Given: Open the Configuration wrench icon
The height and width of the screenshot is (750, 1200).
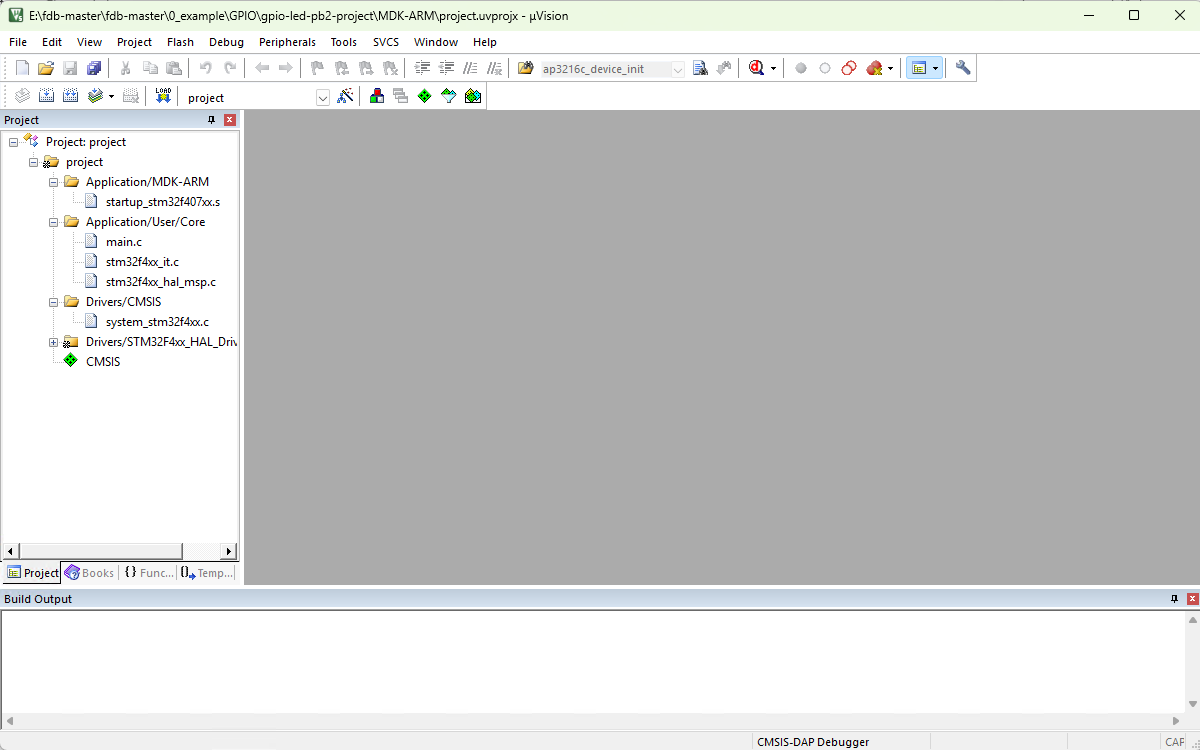Looking at the screenshot, I should click(x=963, y=68).
